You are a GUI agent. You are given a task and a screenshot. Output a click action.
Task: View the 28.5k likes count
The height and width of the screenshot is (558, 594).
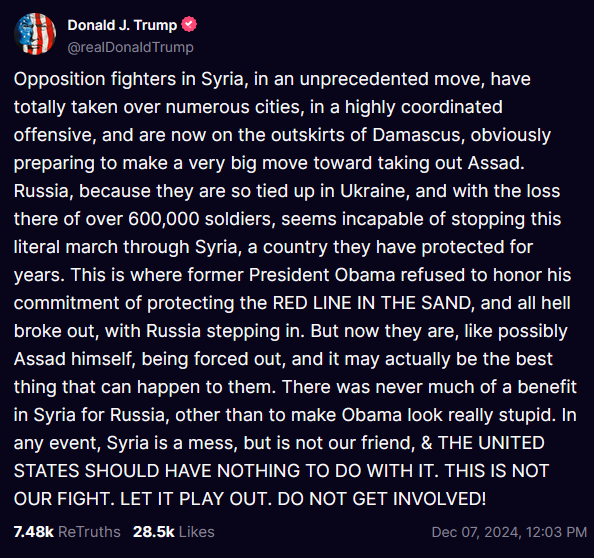point(153,532)
